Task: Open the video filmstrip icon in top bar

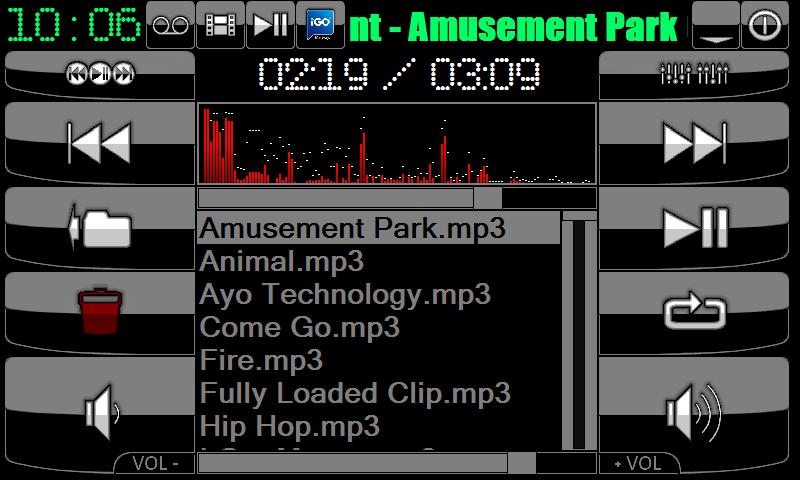Action: tap(220, 25)
